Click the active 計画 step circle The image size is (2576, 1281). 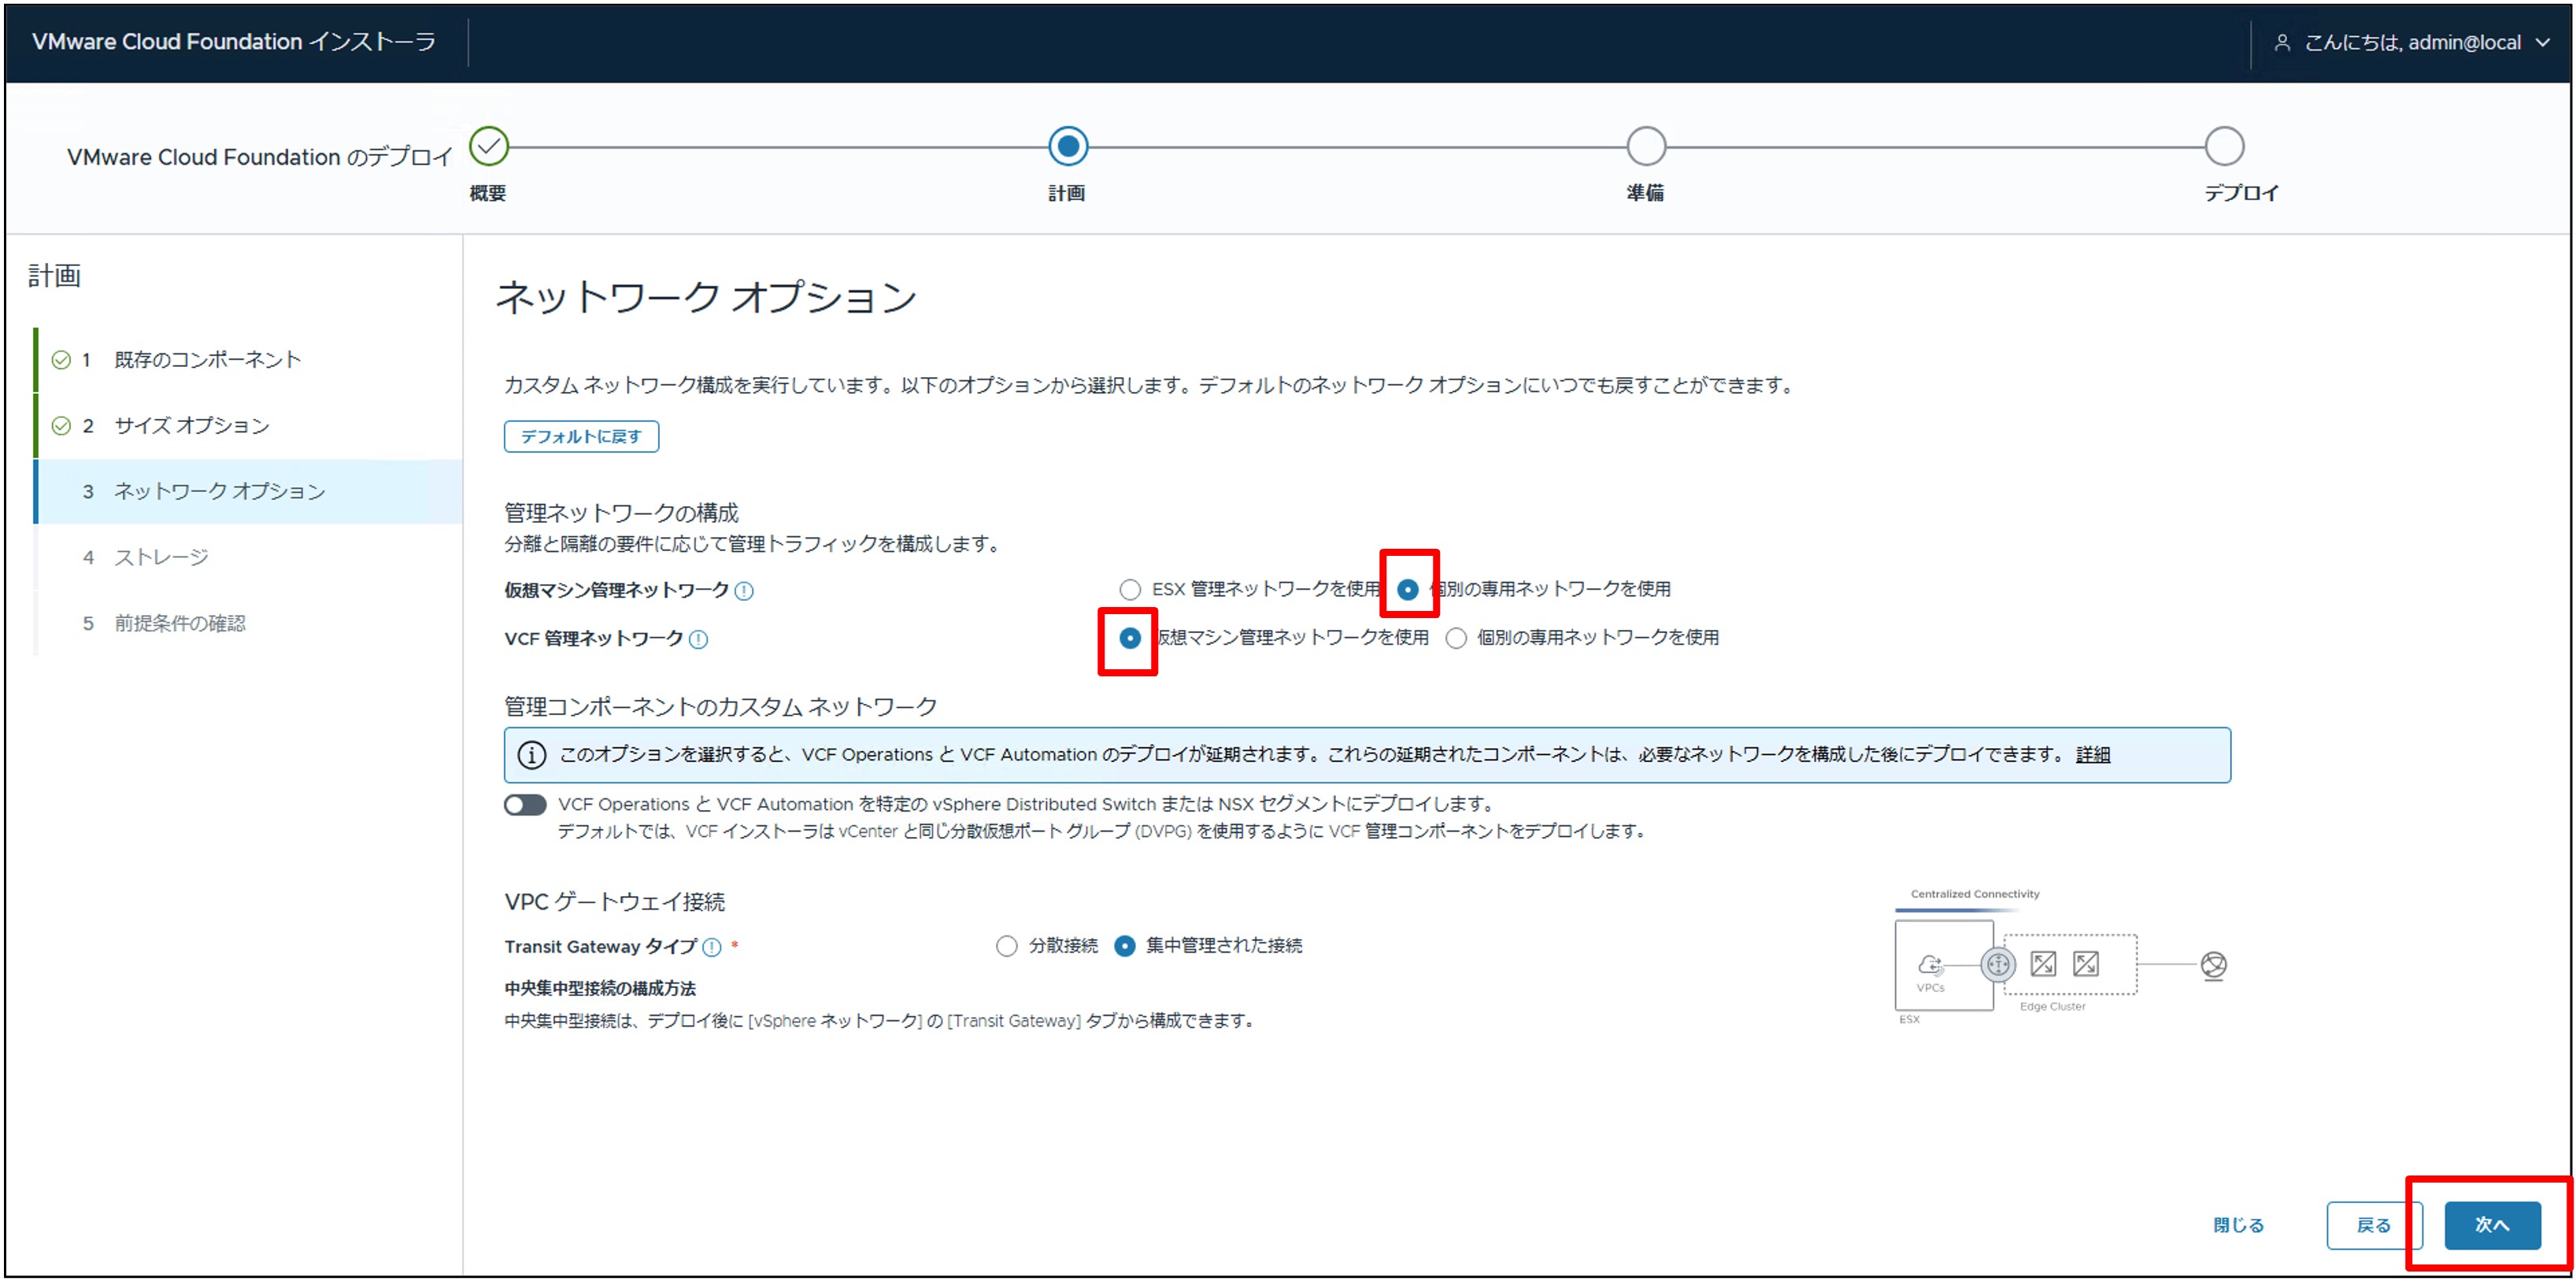coord(1068,147)
